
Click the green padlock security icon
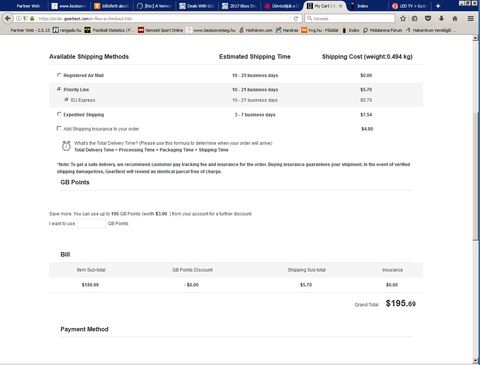point(32,19)
